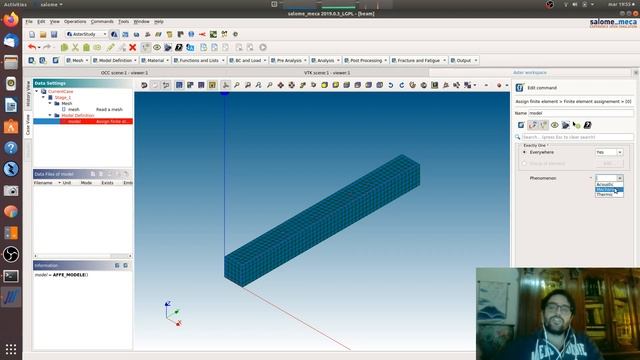Open the BC and Load dropdown

248,60
